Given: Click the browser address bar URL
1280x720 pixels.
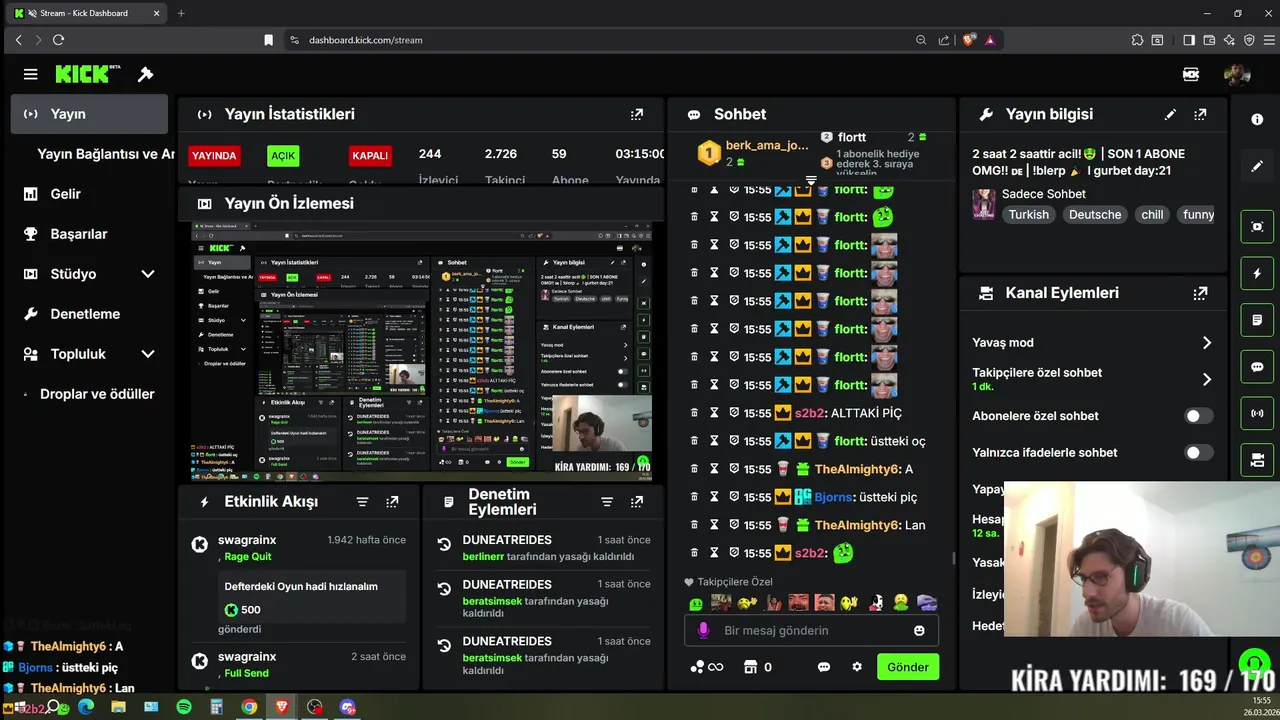Looking at the screenshot, I should point(366,40).
